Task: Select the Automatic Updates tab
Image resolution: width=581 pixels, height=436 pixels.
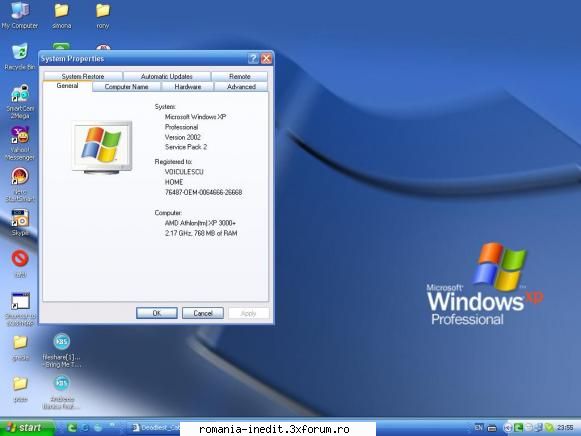Action: [167, 76]
